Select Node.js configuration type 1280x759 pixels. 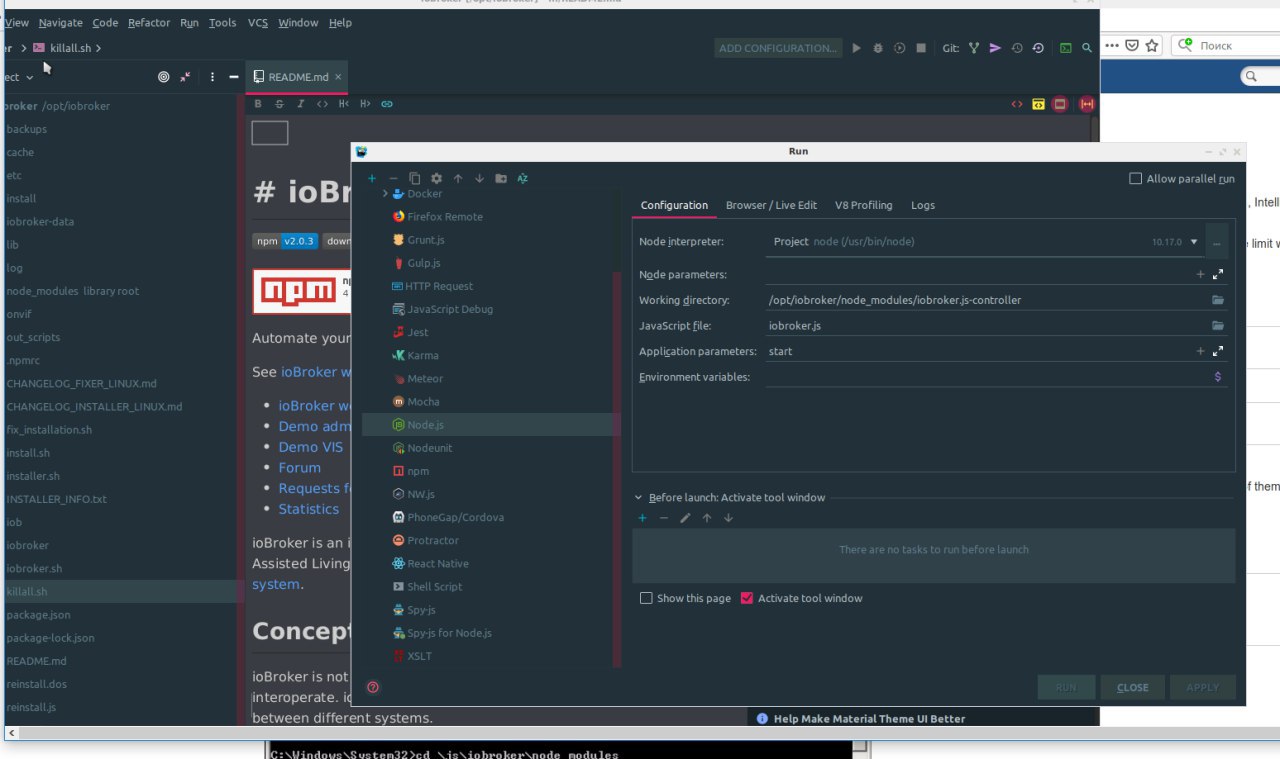490,425
